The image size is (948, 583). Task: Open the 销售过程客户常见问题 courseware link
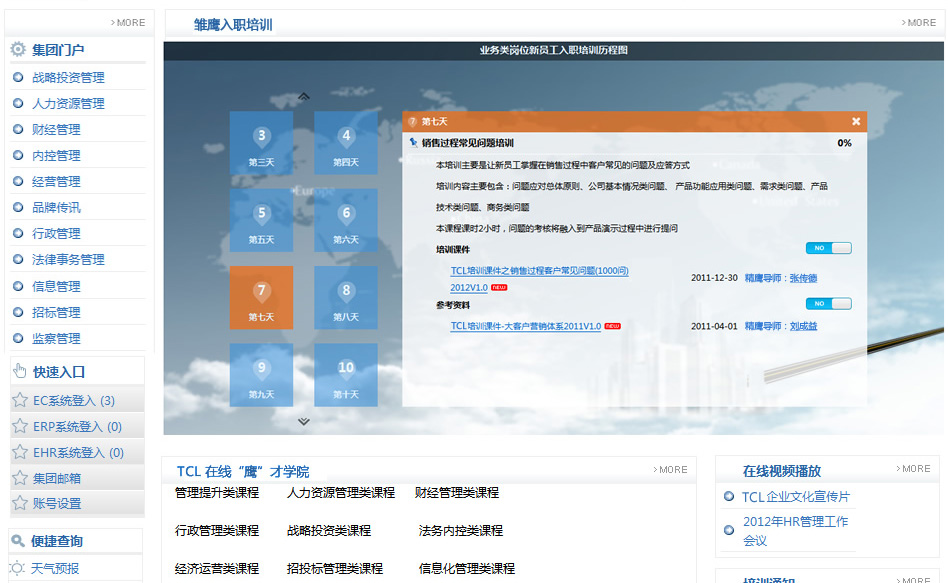click(x=539, y=278)
